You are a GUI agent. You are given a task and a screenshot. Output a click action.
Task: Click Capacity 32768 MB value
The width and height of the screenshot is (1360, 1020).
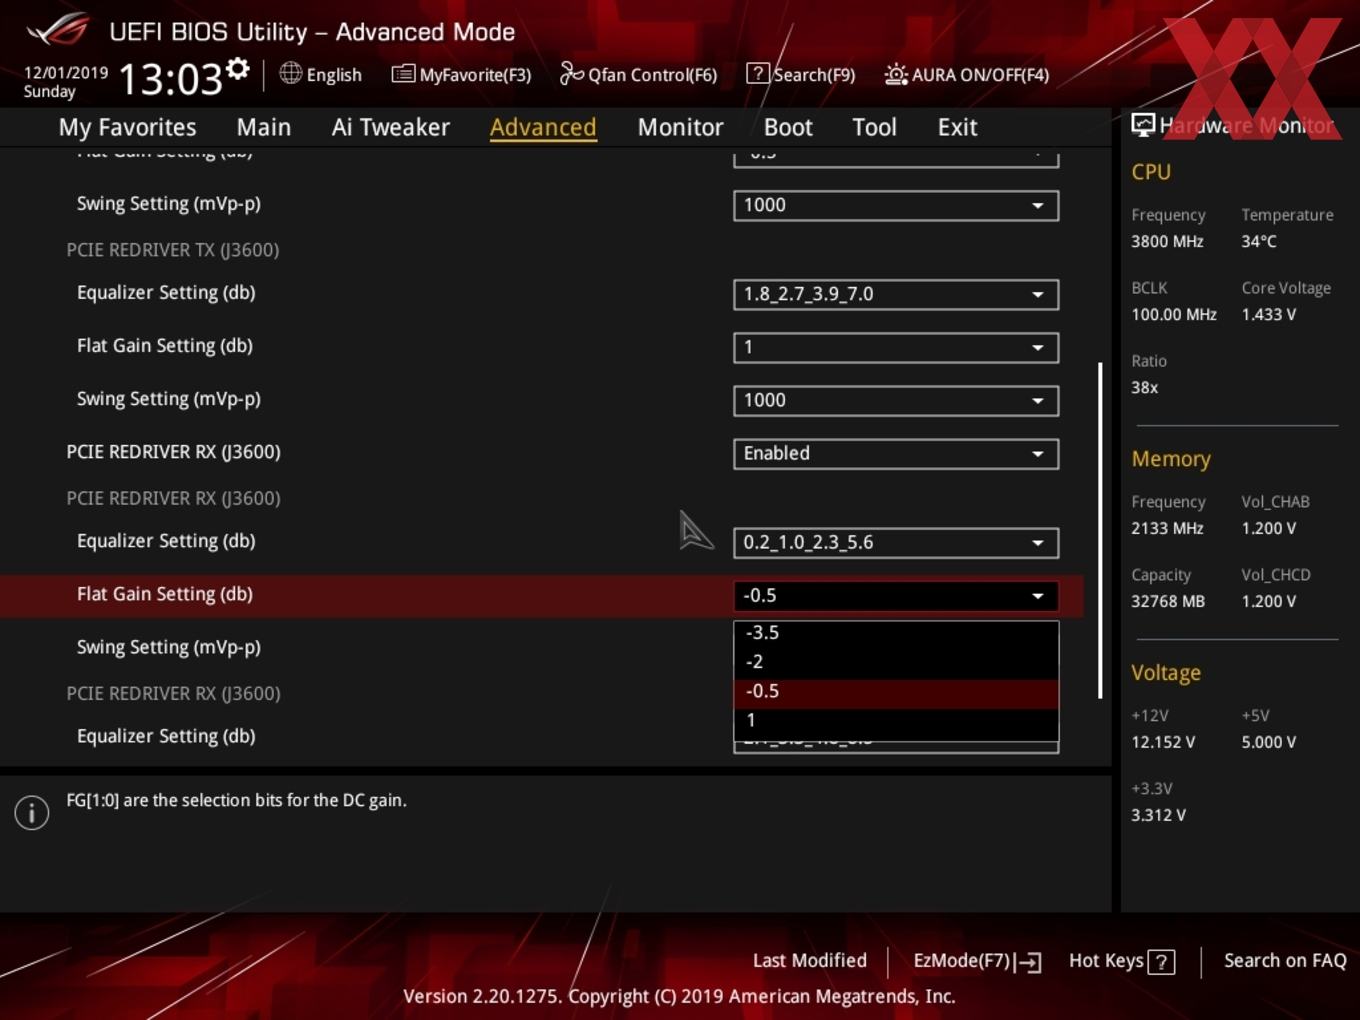click(x=1168, y=601)
